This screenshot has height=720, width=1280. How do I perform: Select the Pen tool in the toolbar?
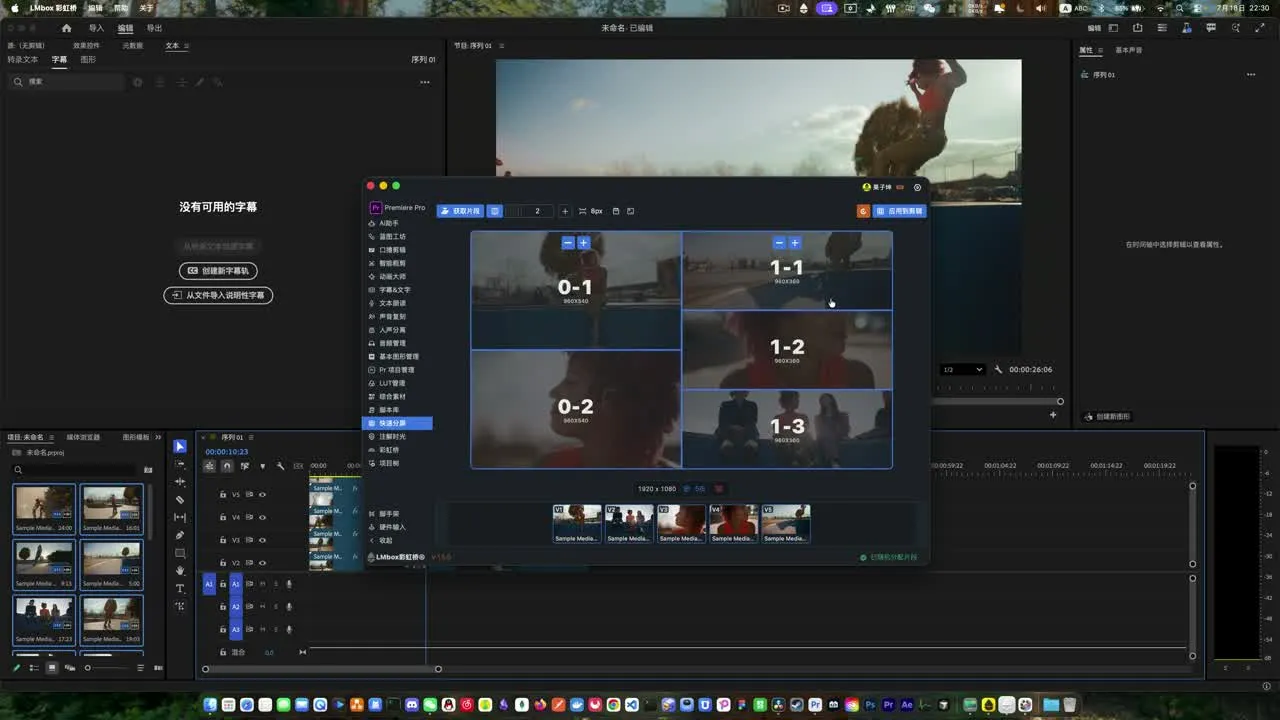[180, 535]
